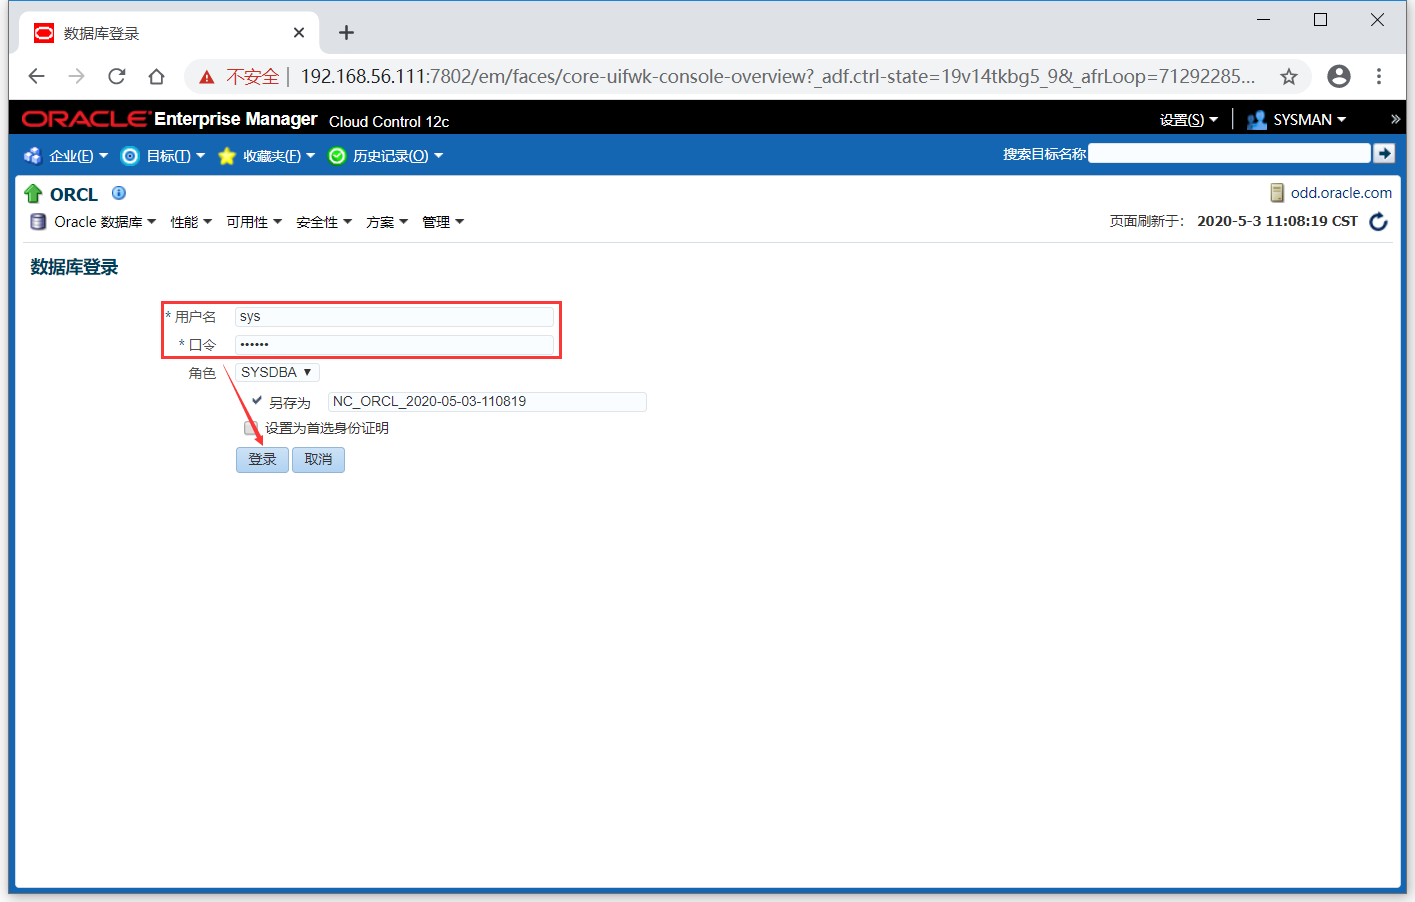Open the 设置(S) dropdown

pyautogui.click(x=1189, y=119)
